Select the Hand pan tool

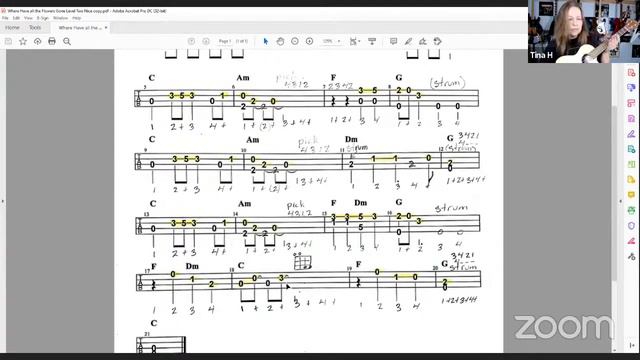280,41
